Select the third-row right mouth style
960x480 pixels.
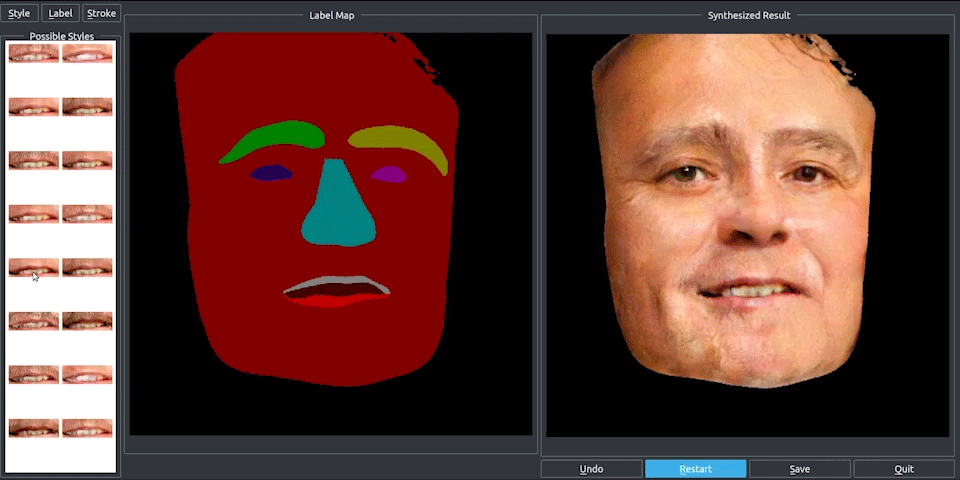point(87,160)
